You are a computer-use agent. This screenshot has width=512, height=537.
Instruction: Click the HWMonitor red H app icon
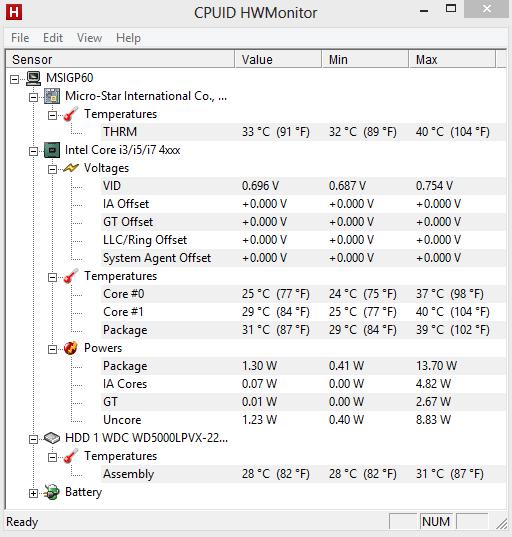pyautogui.click(x=14, y=12)
